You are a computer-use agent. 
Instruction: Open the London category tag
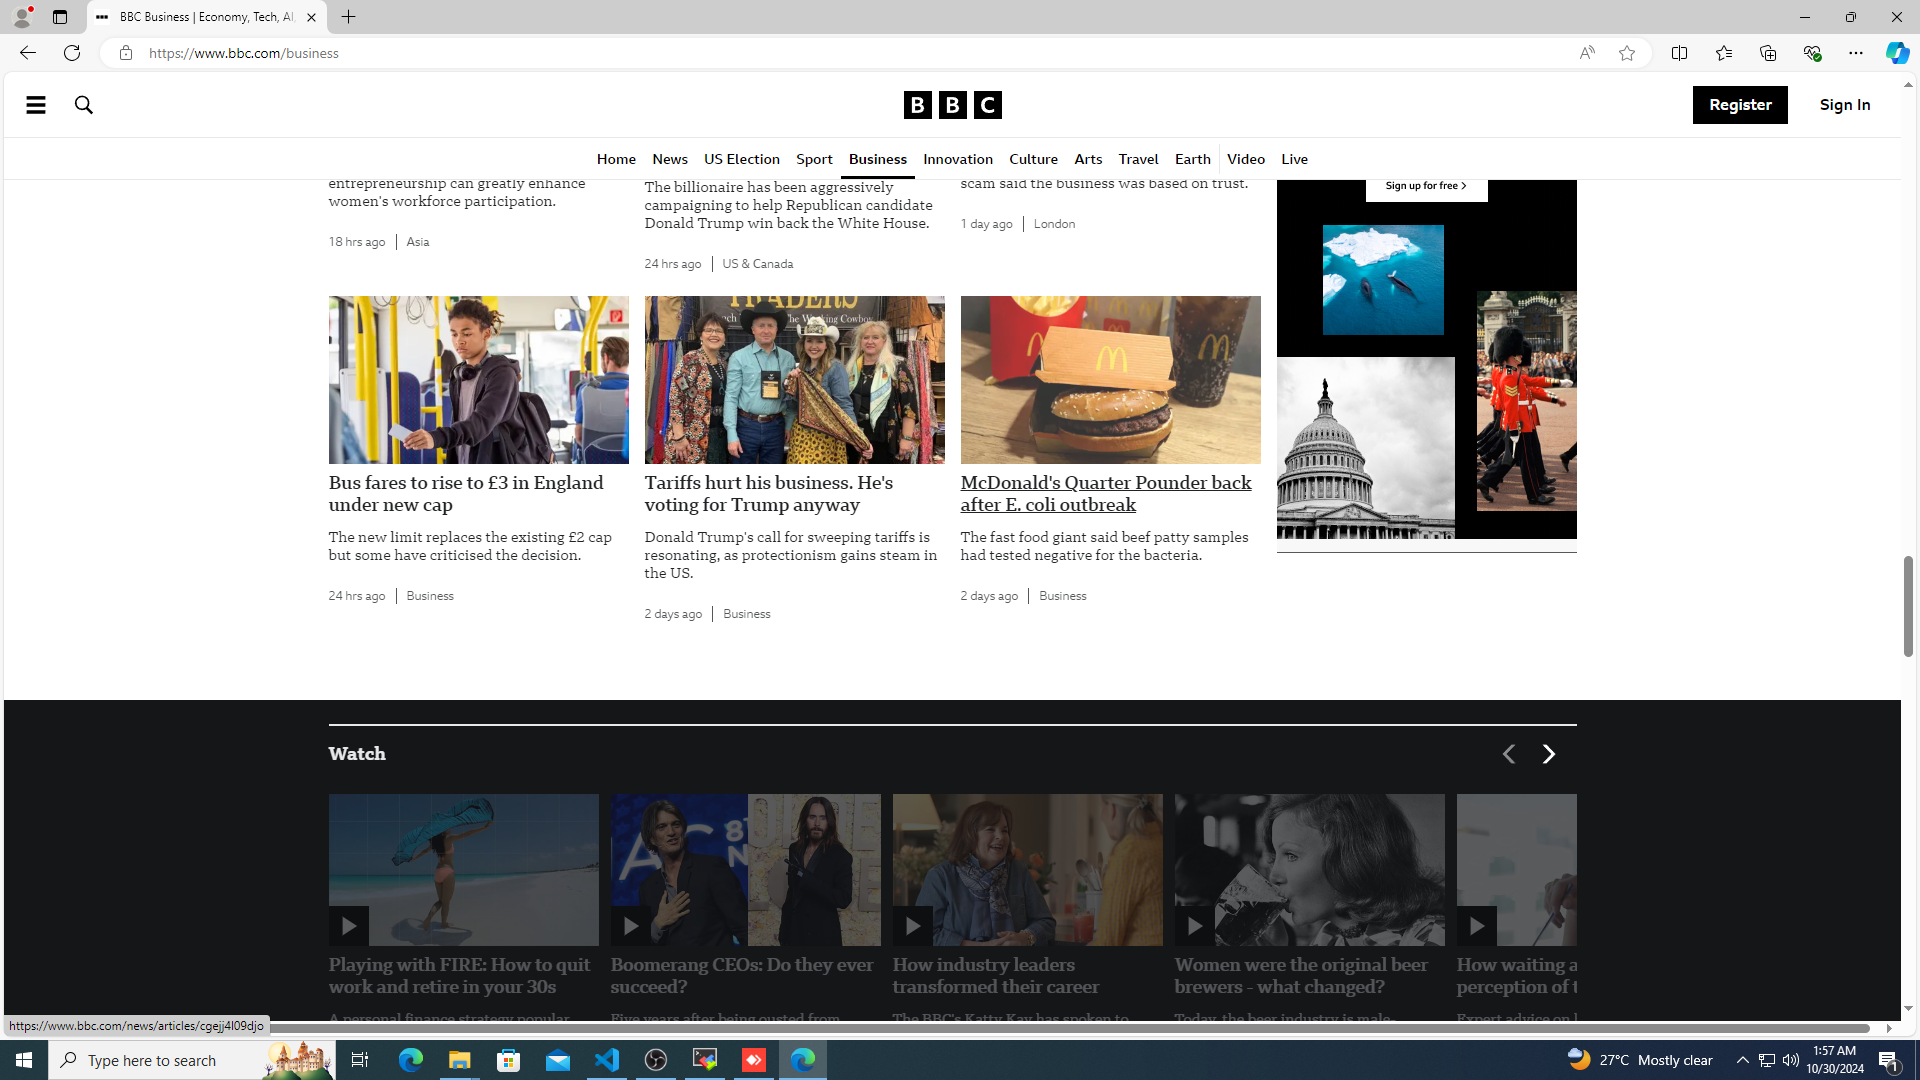coord(1054,224)
